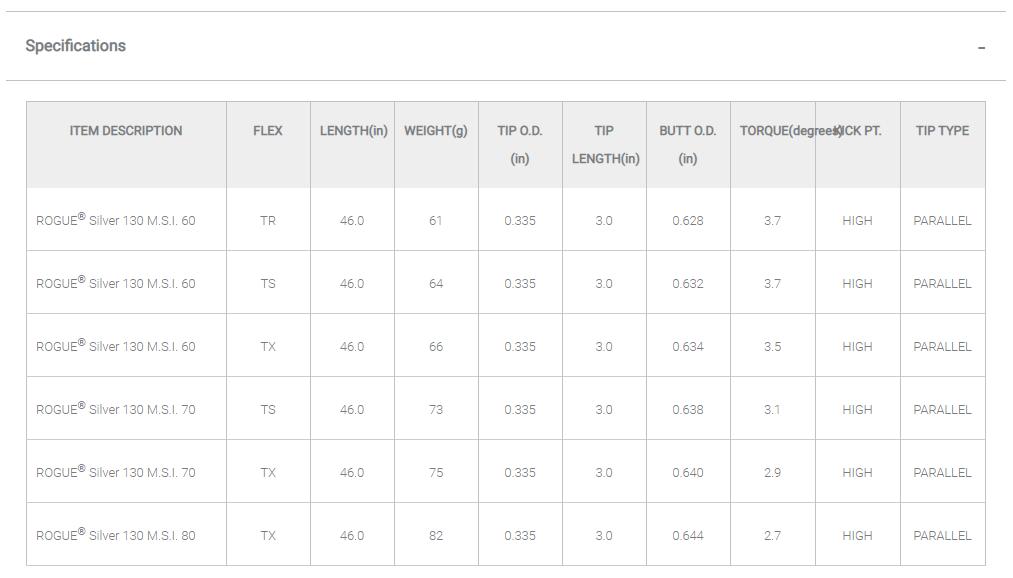Click the TIP TYPE column header

(x=942, y=131)
